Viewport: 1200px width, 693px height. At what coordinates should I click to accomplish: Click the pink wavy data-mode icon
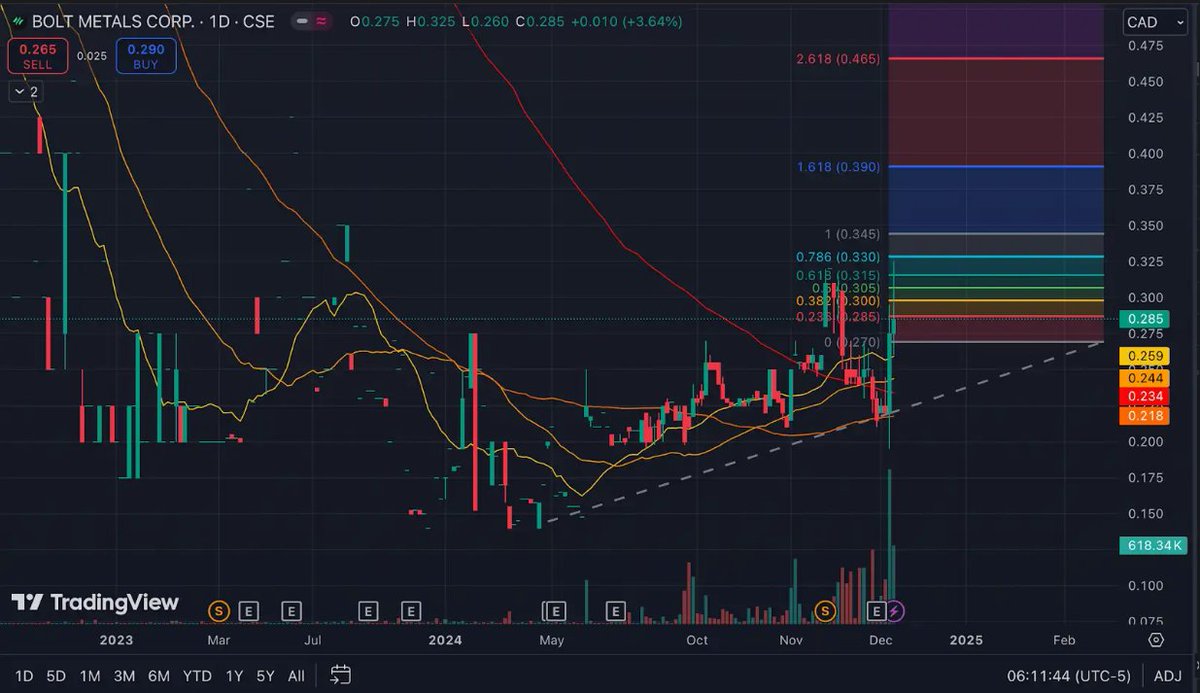click(321, 21)
